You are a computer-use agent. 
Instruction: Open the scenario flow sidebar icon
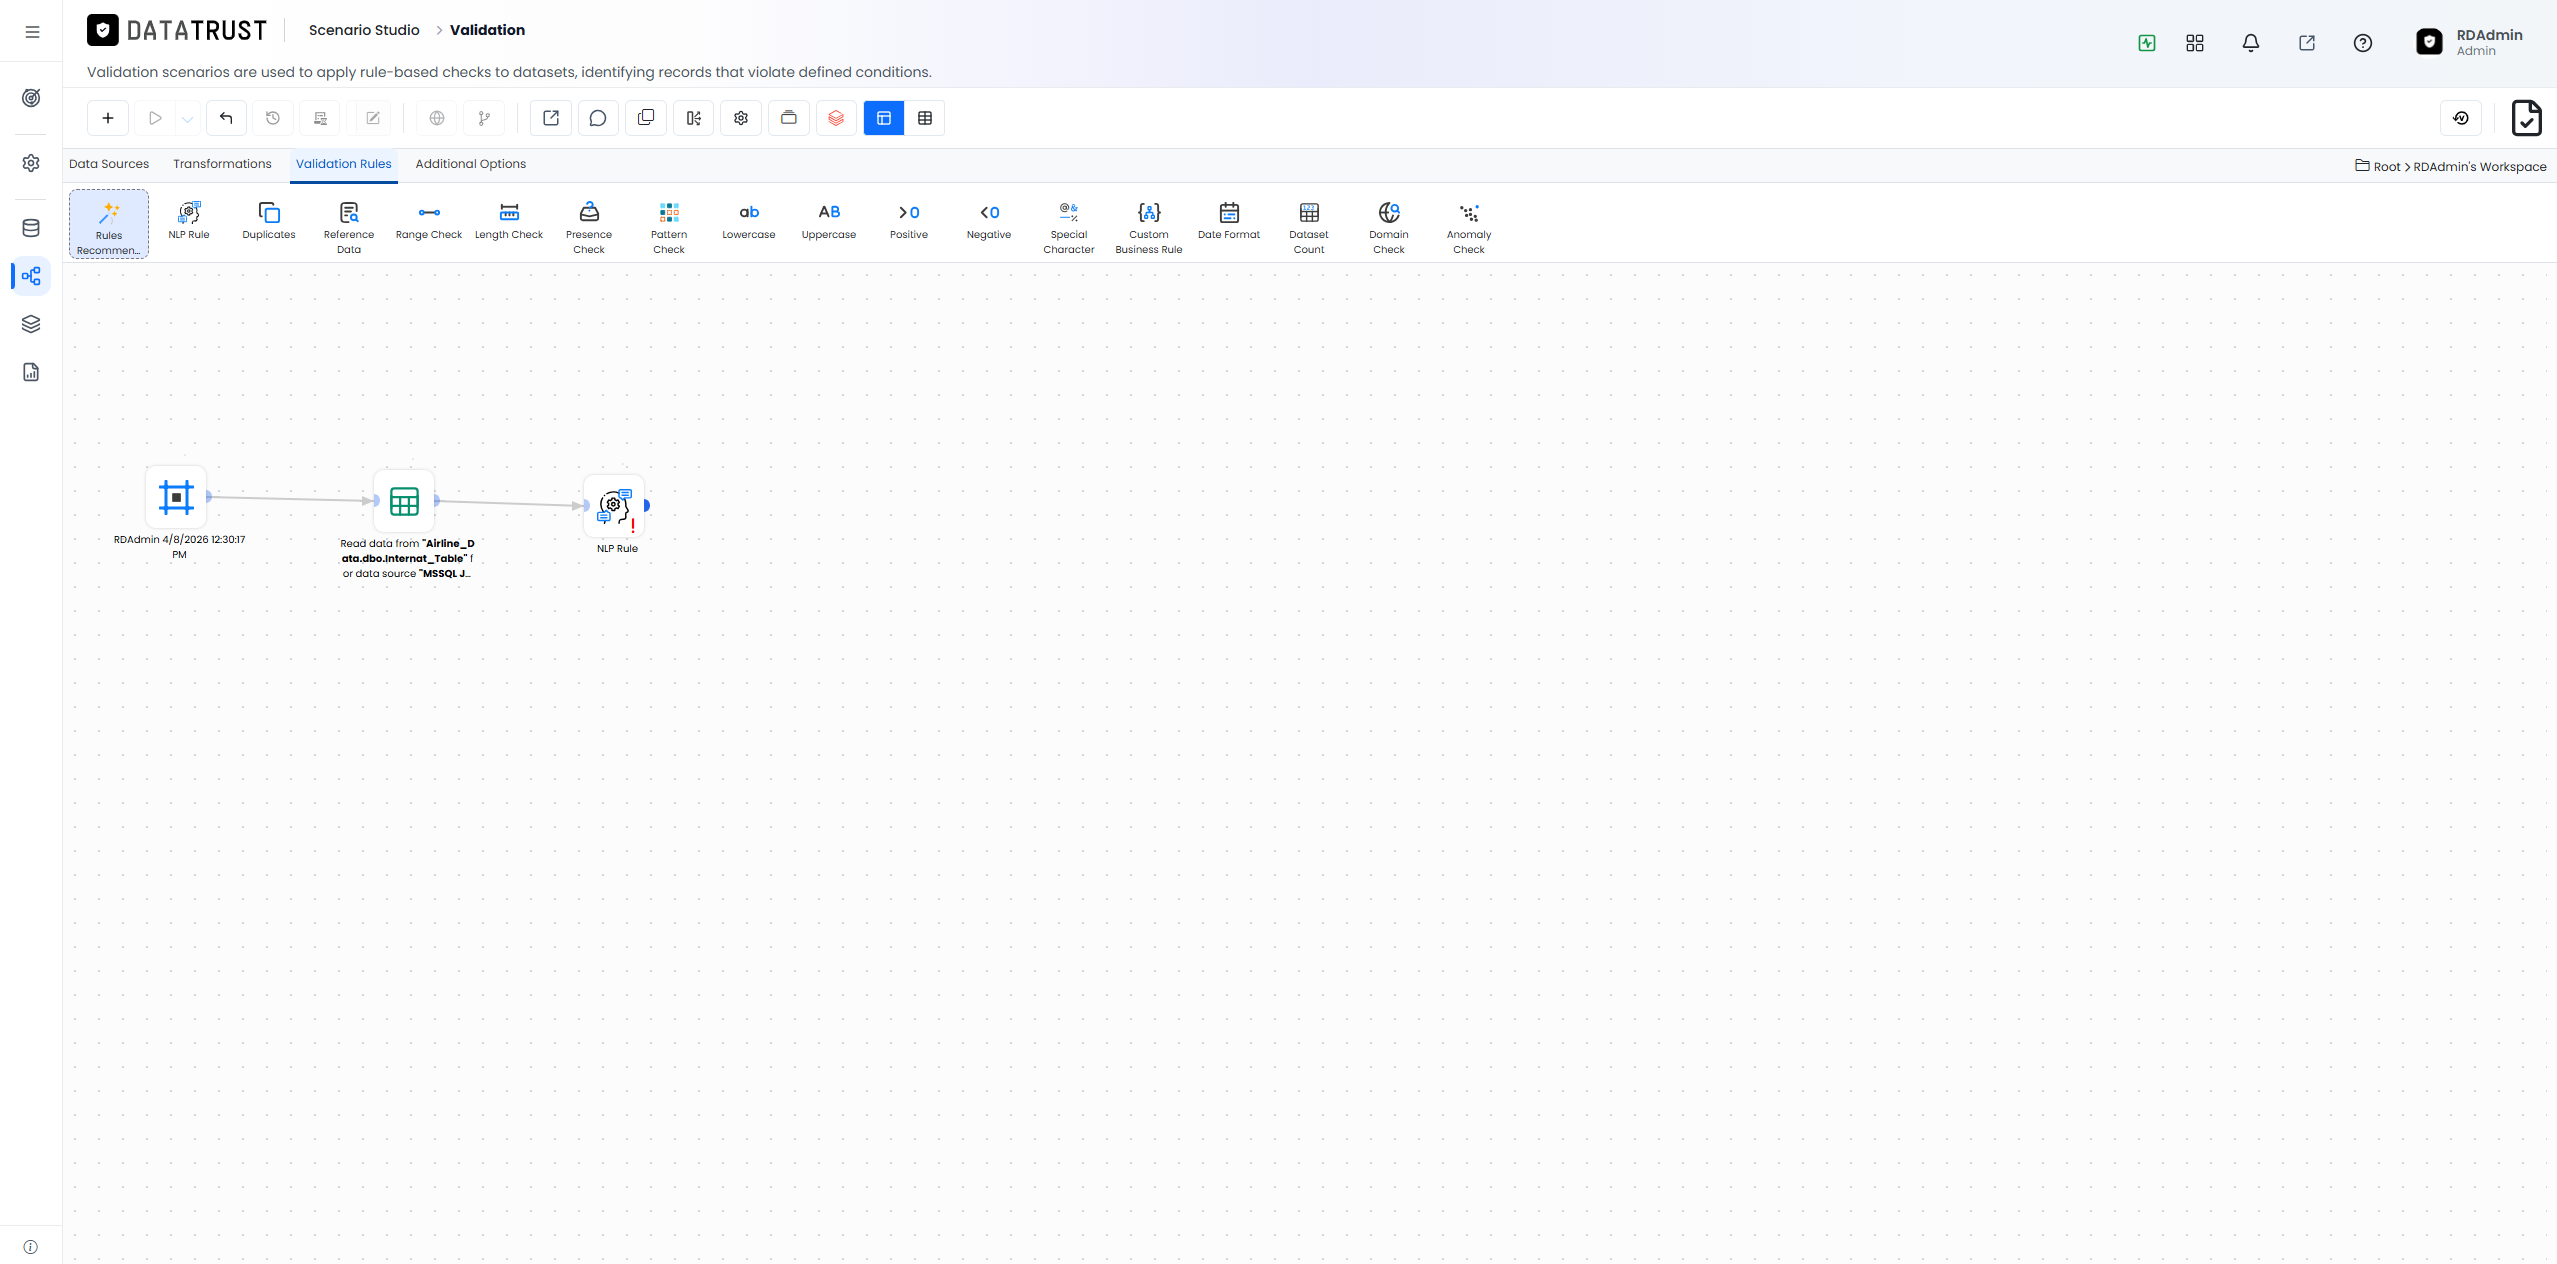pyautogui.click(x=31, y=276)
